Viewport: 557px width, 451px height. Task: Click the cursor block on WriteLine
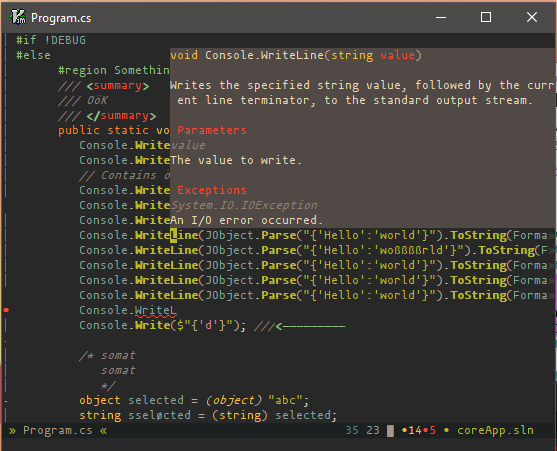click(173, 235)
